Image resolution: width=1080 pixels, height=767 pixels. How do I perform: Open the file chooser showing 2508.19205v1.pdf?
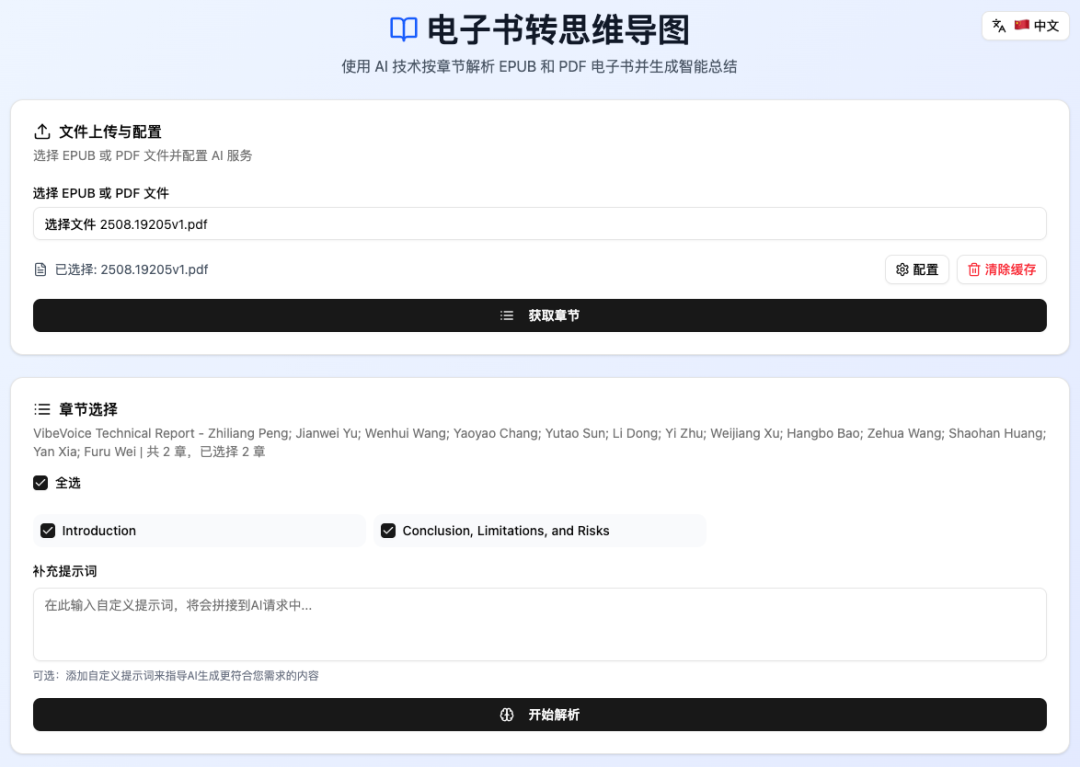click(539, 224)
